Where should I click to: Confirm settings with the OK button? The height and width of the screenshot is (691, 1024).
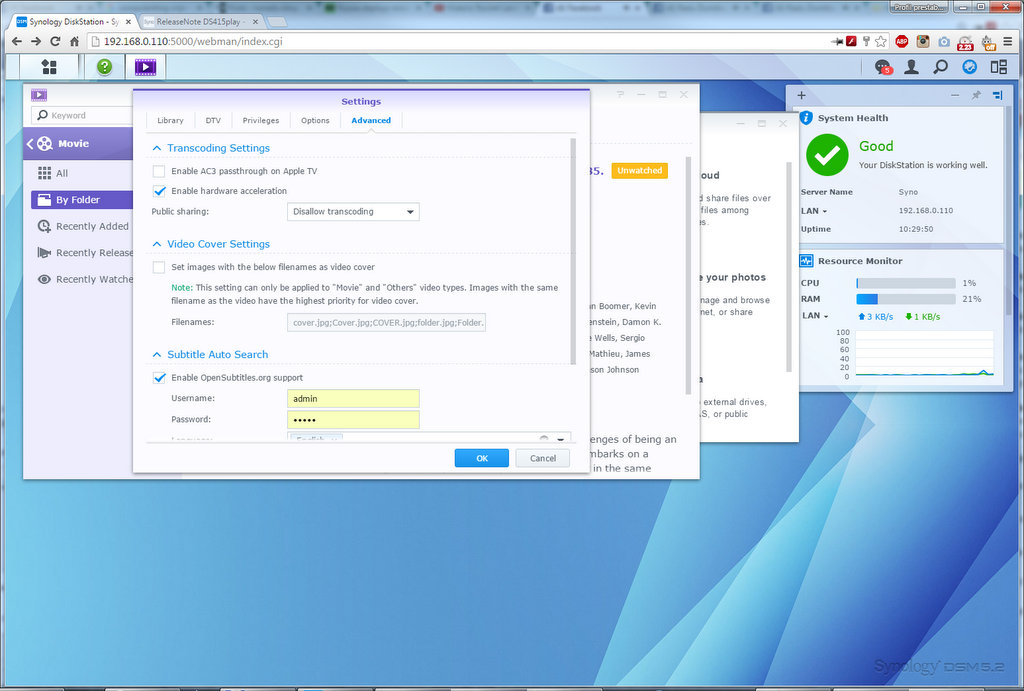[x=482, y=458]
